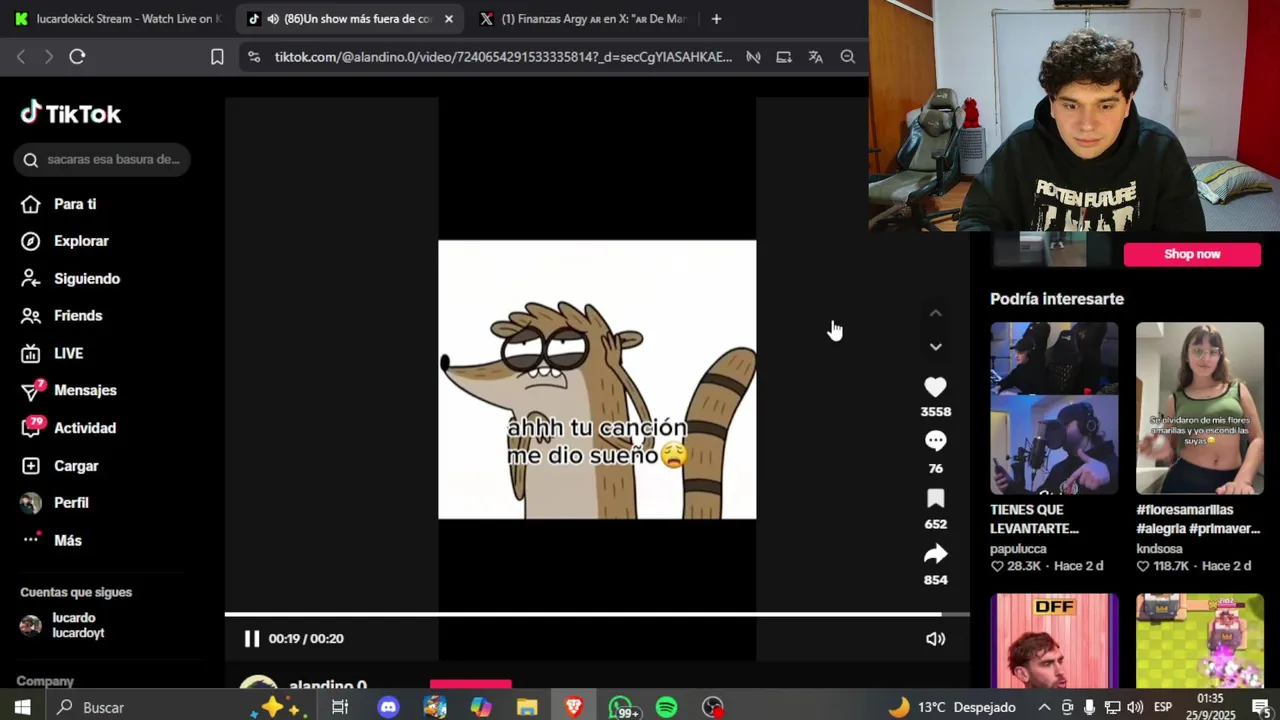Click the TikTok search box
This screenshot has height=720, width=1280.
(x=102, y=160)
